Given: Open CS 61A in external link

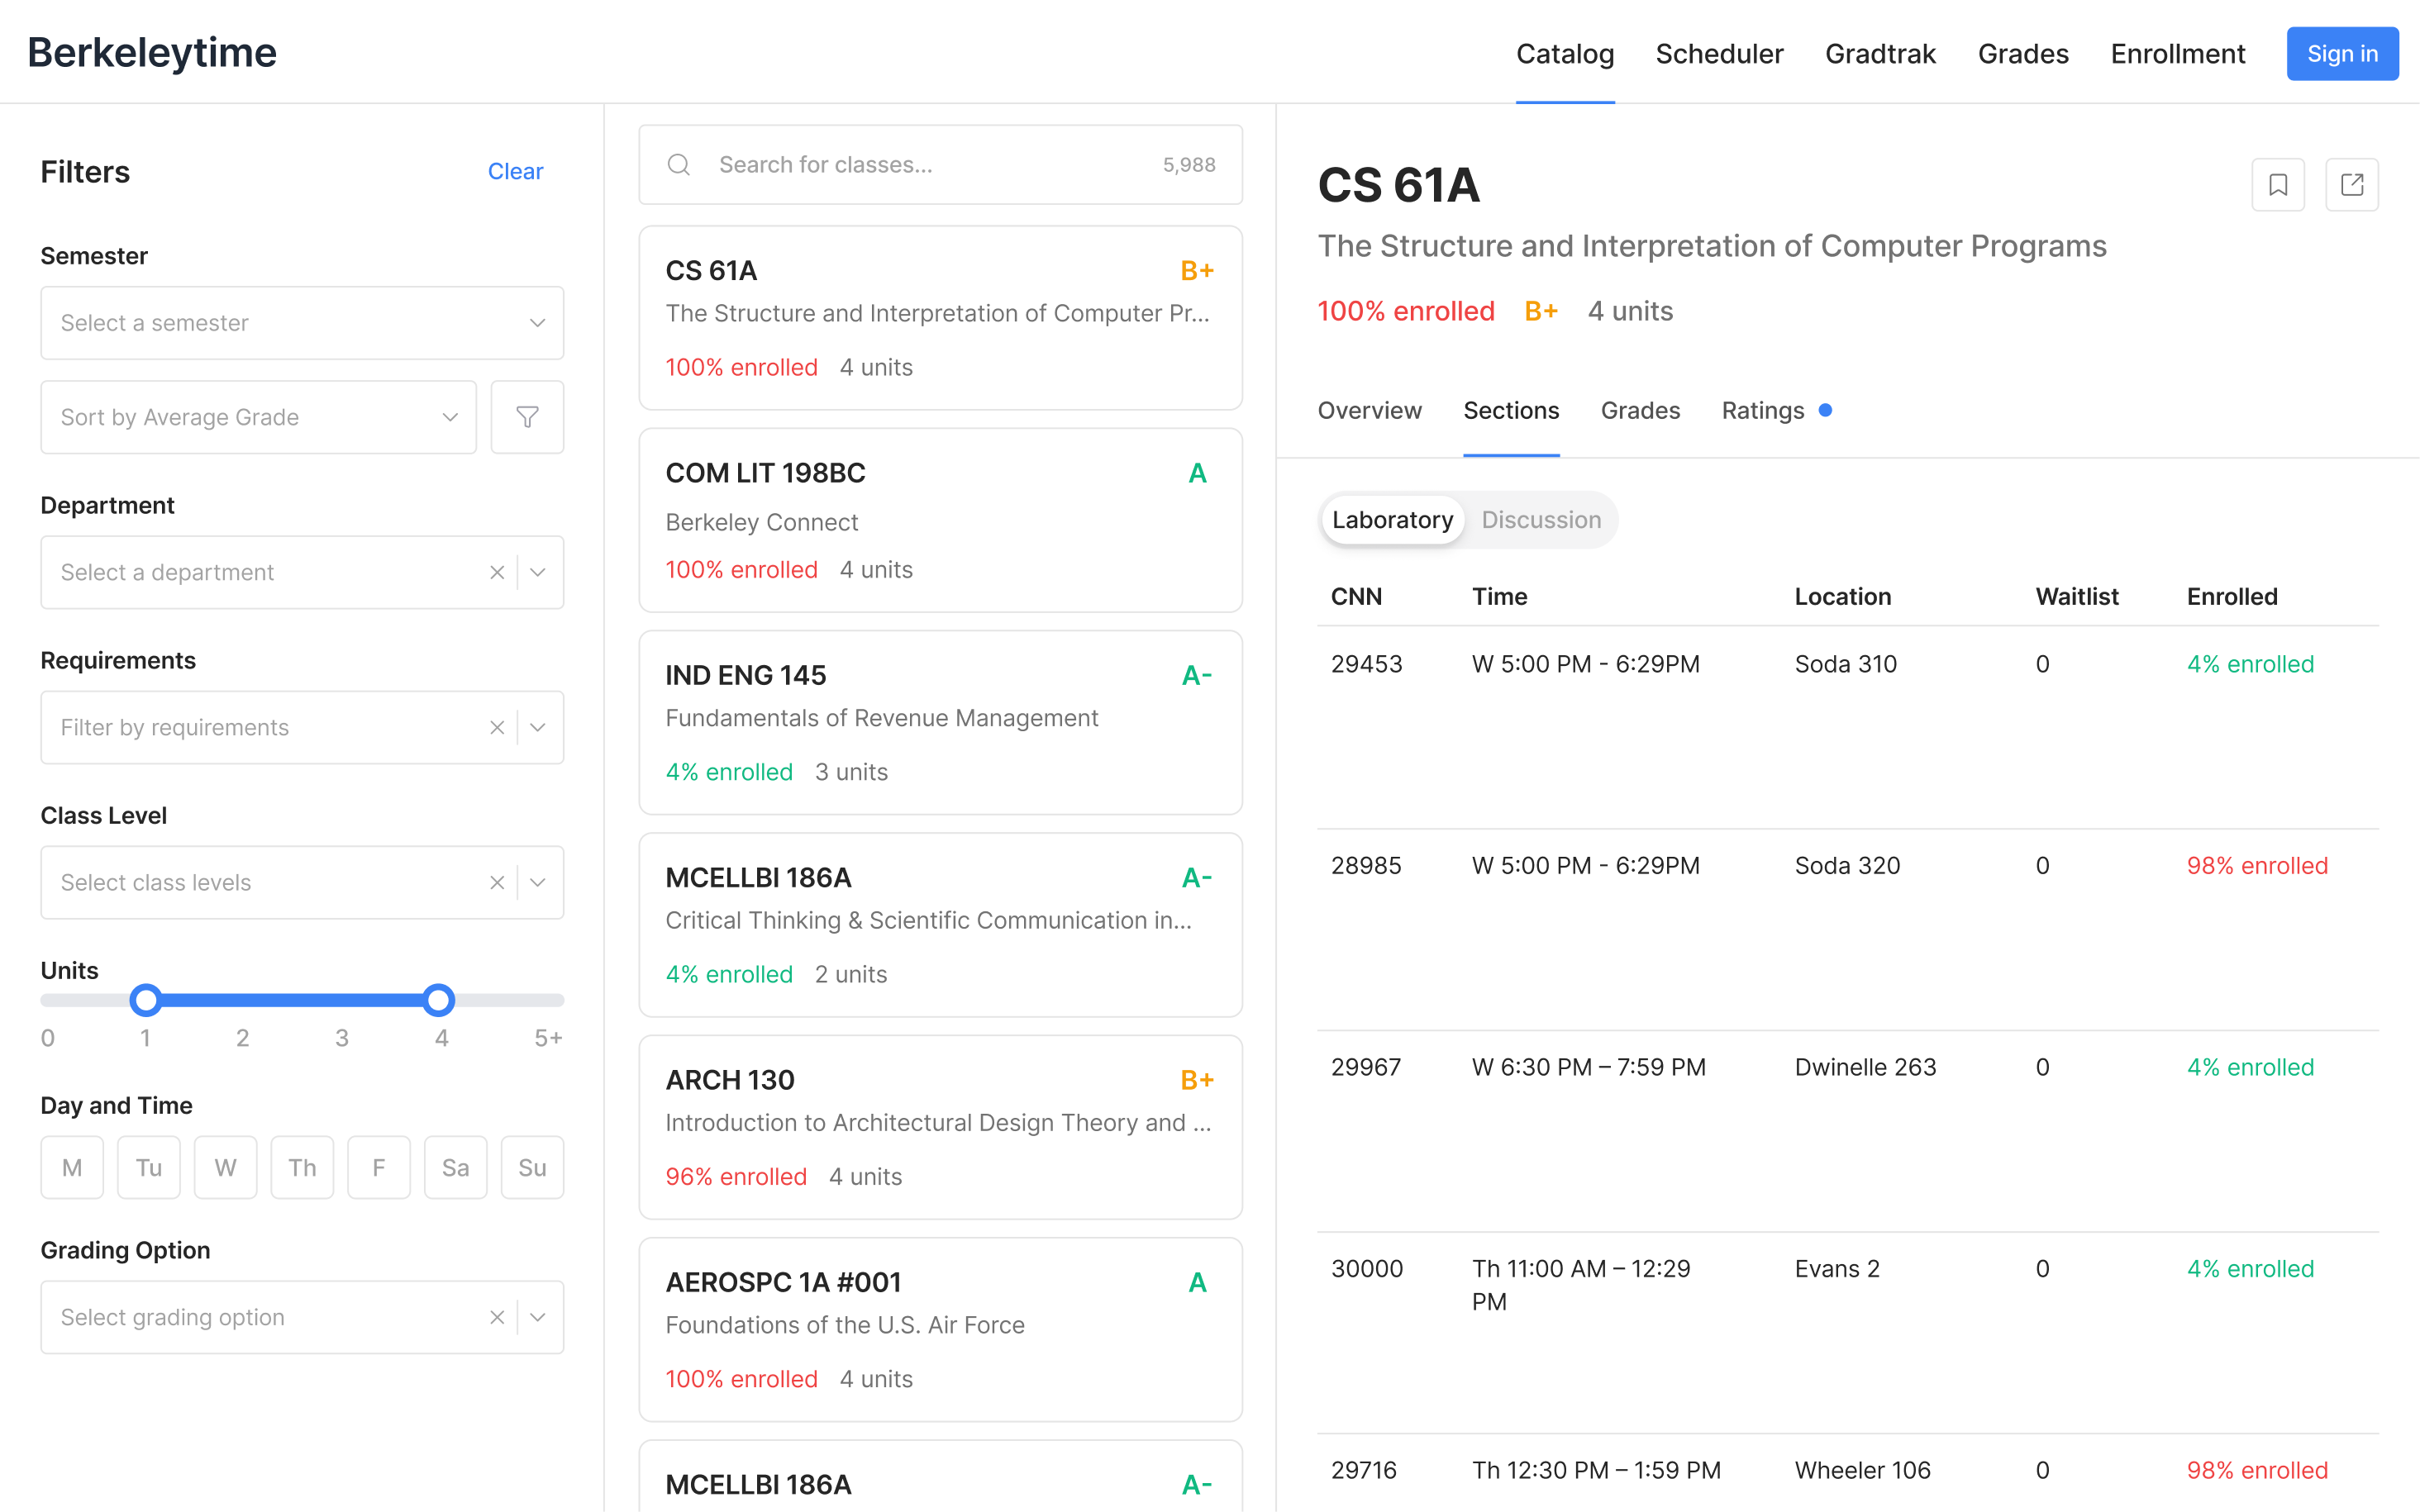Looking at the screenshot, I should [x=2351, y=185].
